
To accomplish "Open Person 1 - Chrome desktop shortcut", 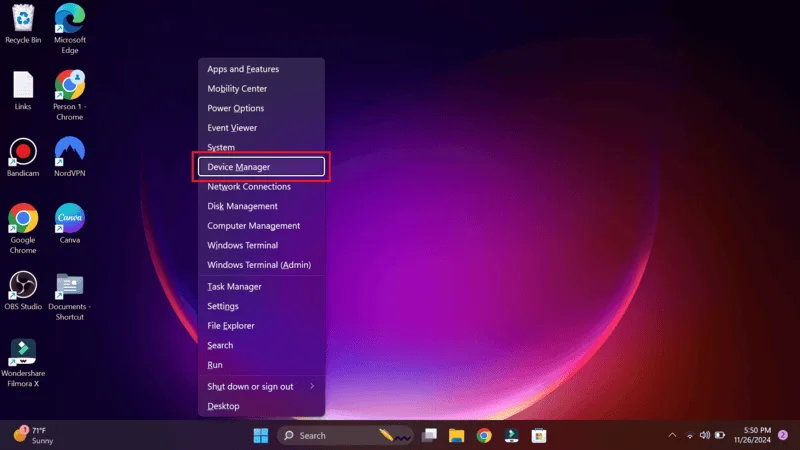I will tap(70, 95).
